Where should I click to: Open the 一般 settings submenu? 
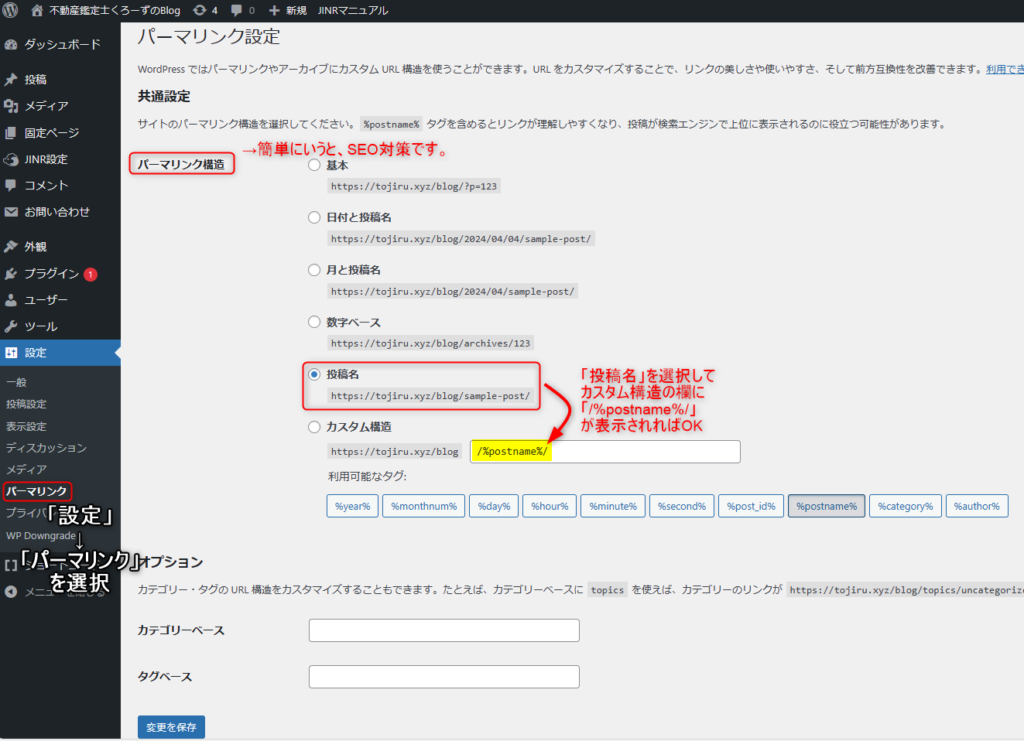click(16, 383)
